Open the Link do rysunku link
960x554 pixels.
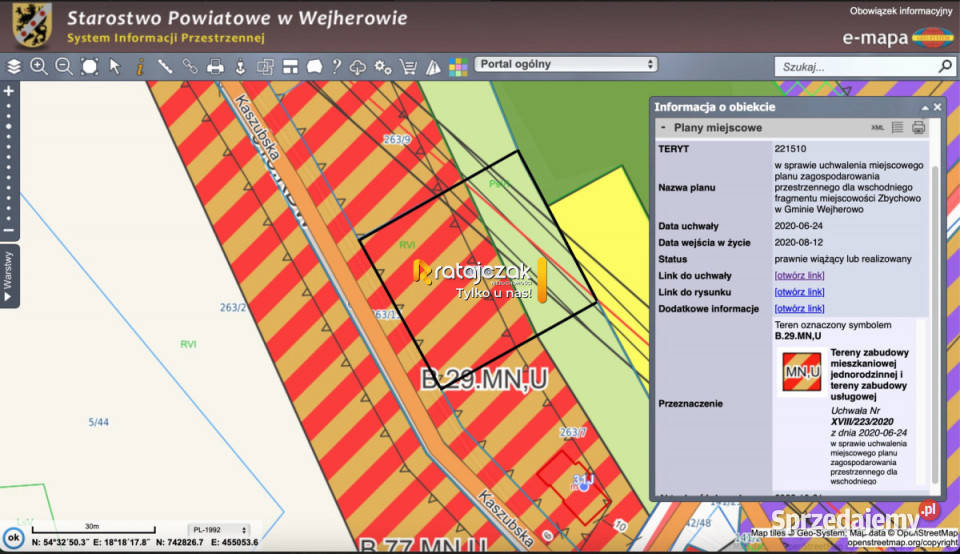pyautogui.click(x=799, y=292)
